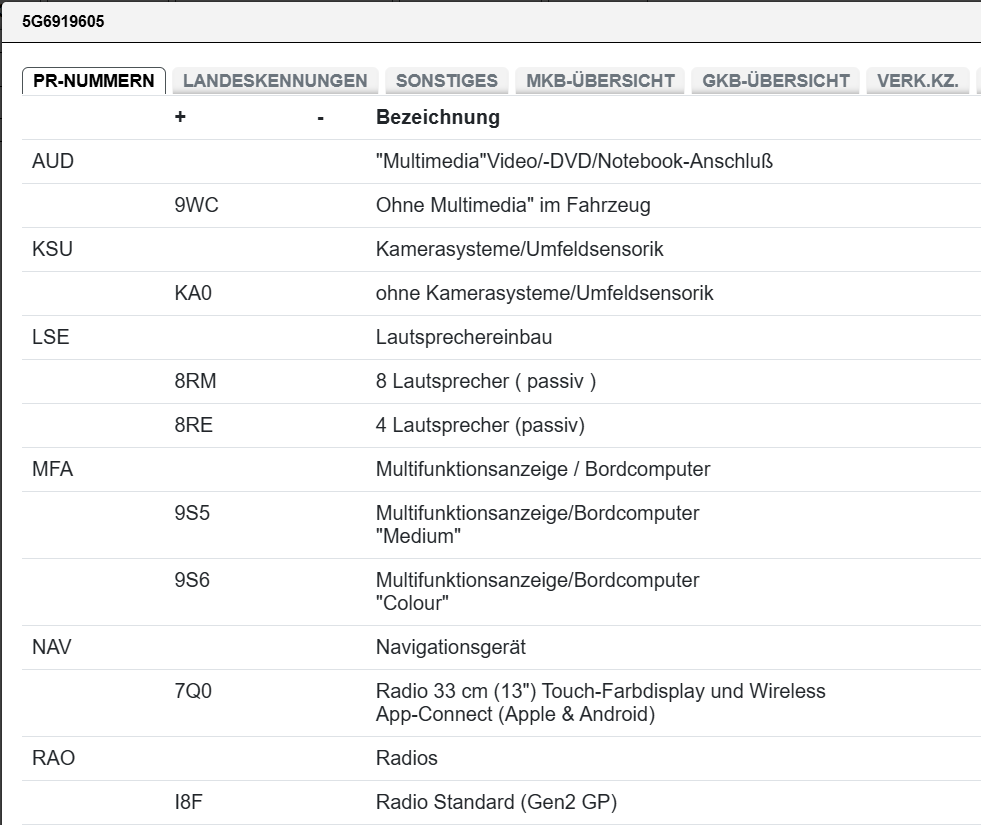Select the 9S6 "Colour" display entry
The height and width of the screenshot is (825, 981).
tap(192, 581)
